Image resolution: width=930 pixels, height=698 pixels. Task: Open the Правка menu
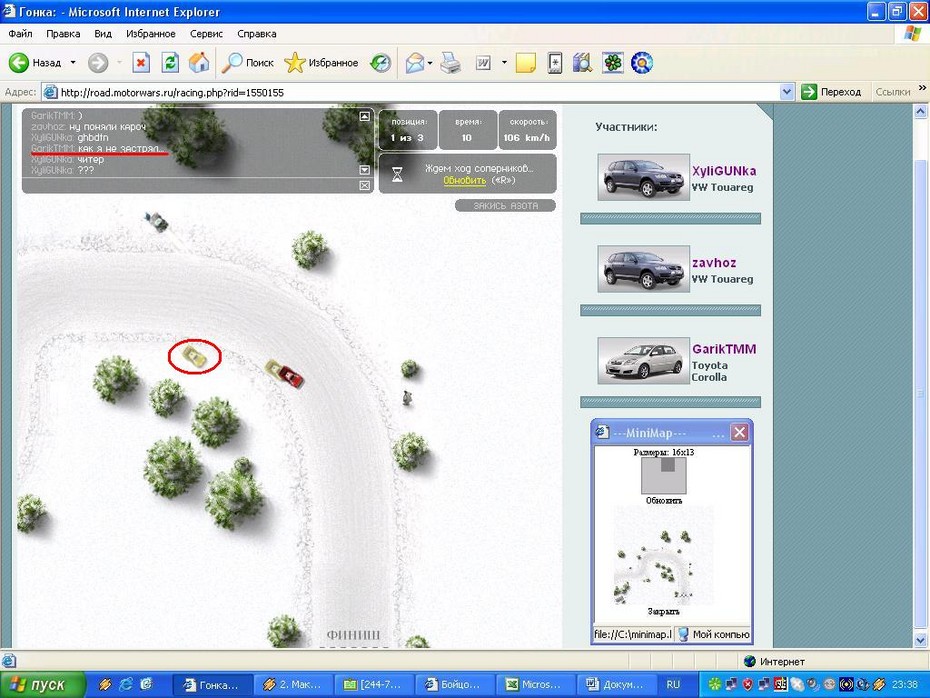[x=63, y=34]
